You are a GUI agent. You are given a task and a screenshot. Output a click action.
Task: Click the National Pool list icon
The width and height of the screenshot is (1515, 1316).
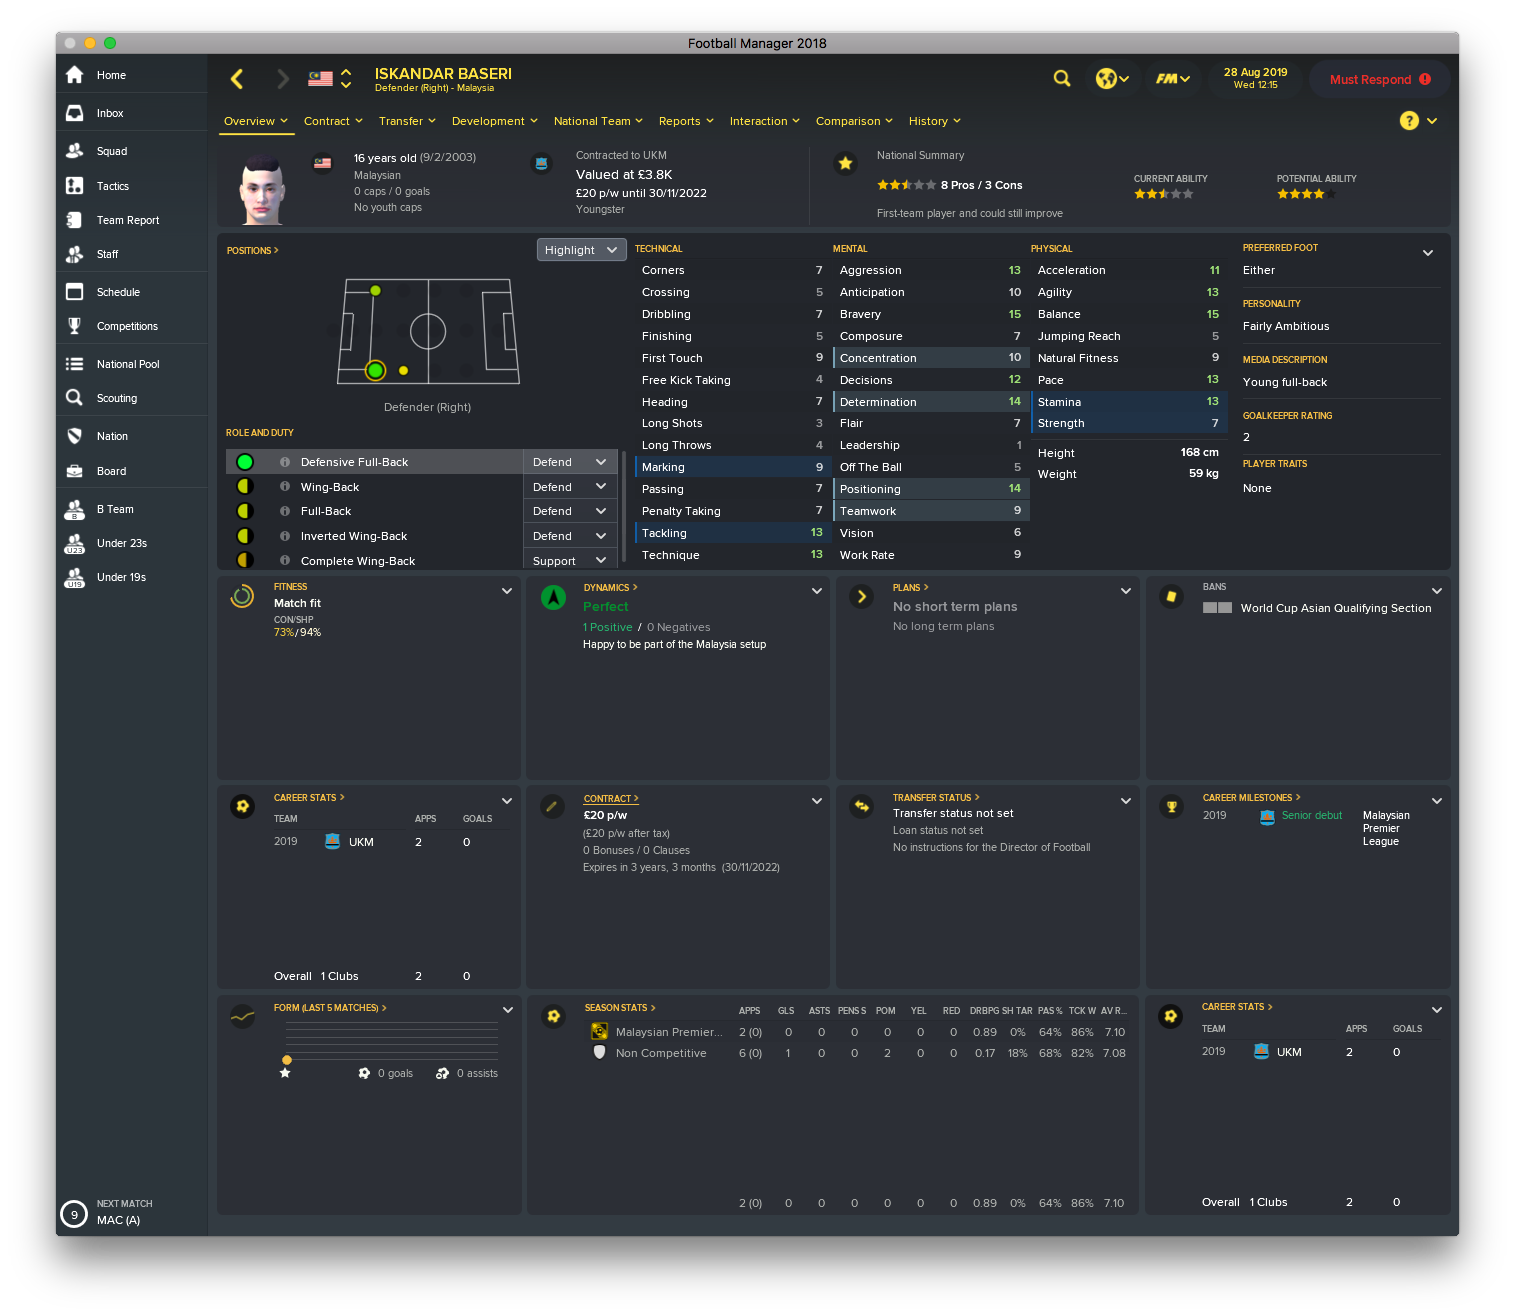point(74,364)
